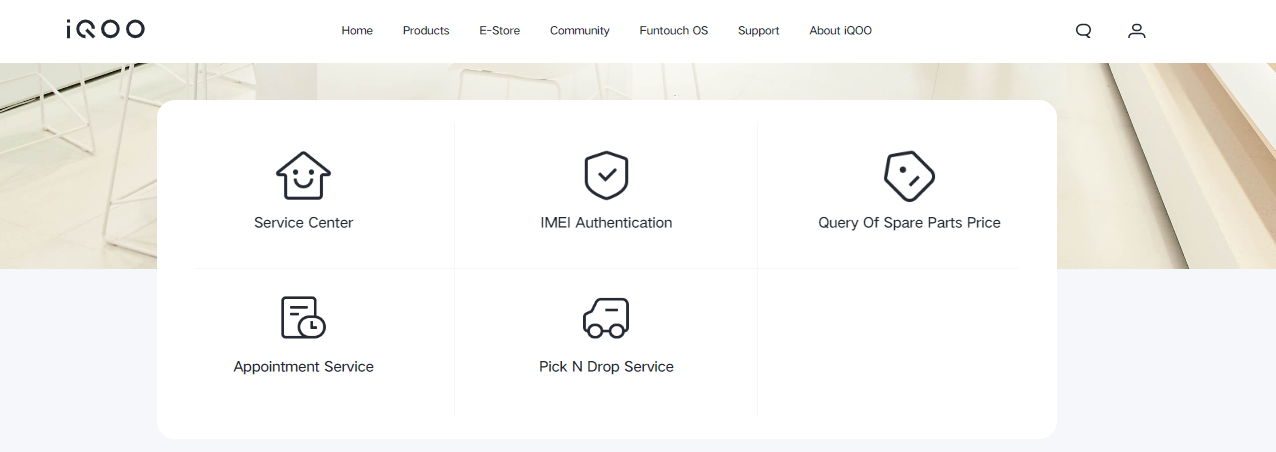Click the Pick N Drop van icon
The width and height of the screenshot is (1276, 452).
606,318
